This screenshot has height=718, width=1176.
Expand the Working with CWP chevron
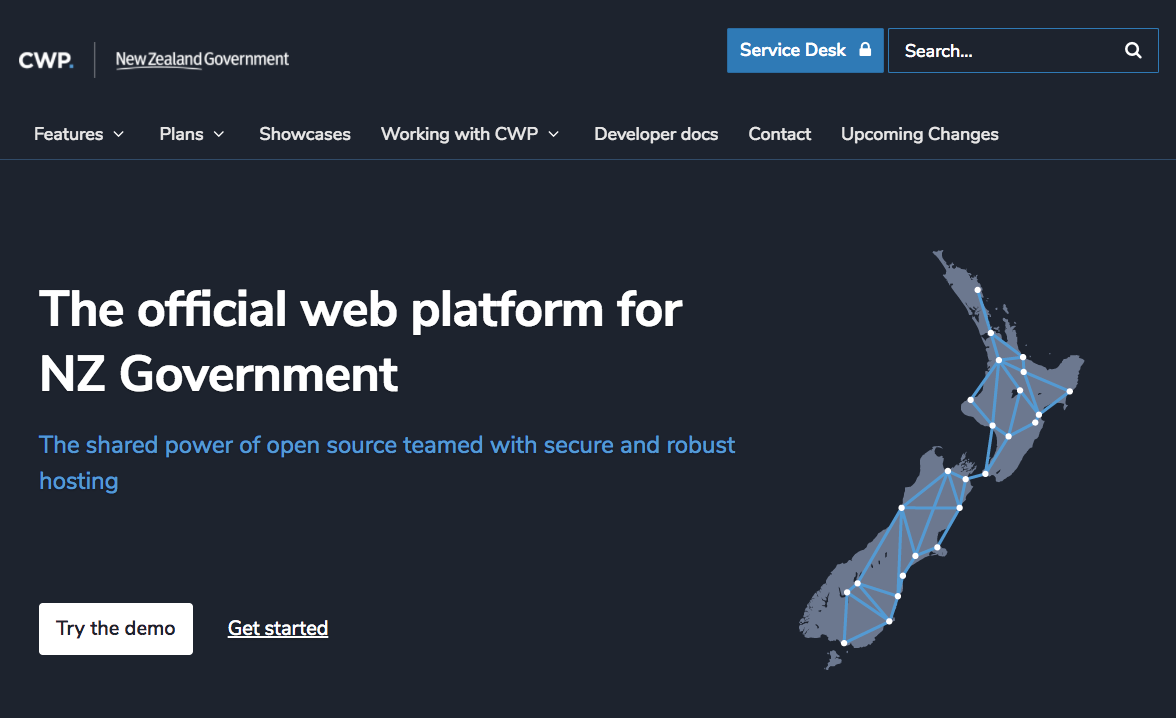[554, 133]
